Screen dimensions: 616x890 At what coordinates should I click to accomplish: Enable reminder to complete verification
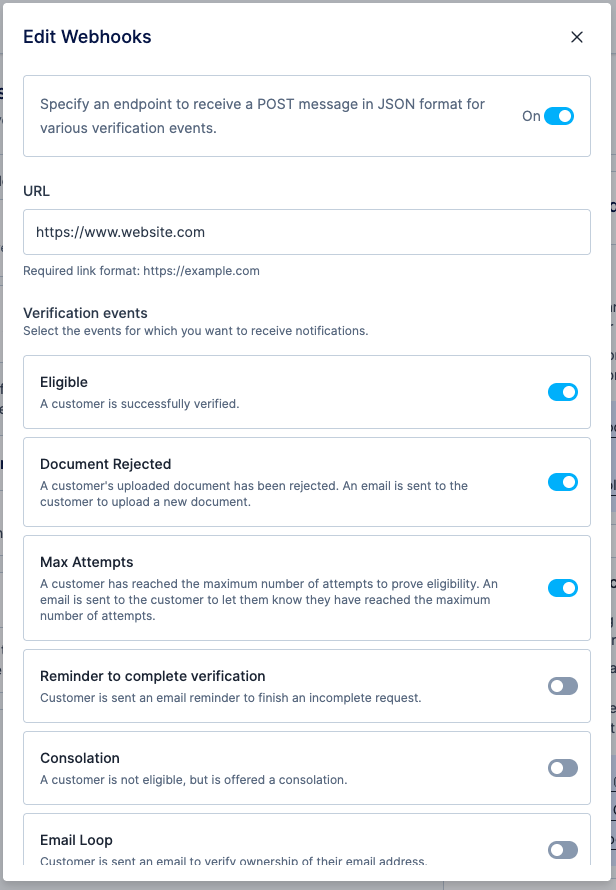tap(563, 686)
